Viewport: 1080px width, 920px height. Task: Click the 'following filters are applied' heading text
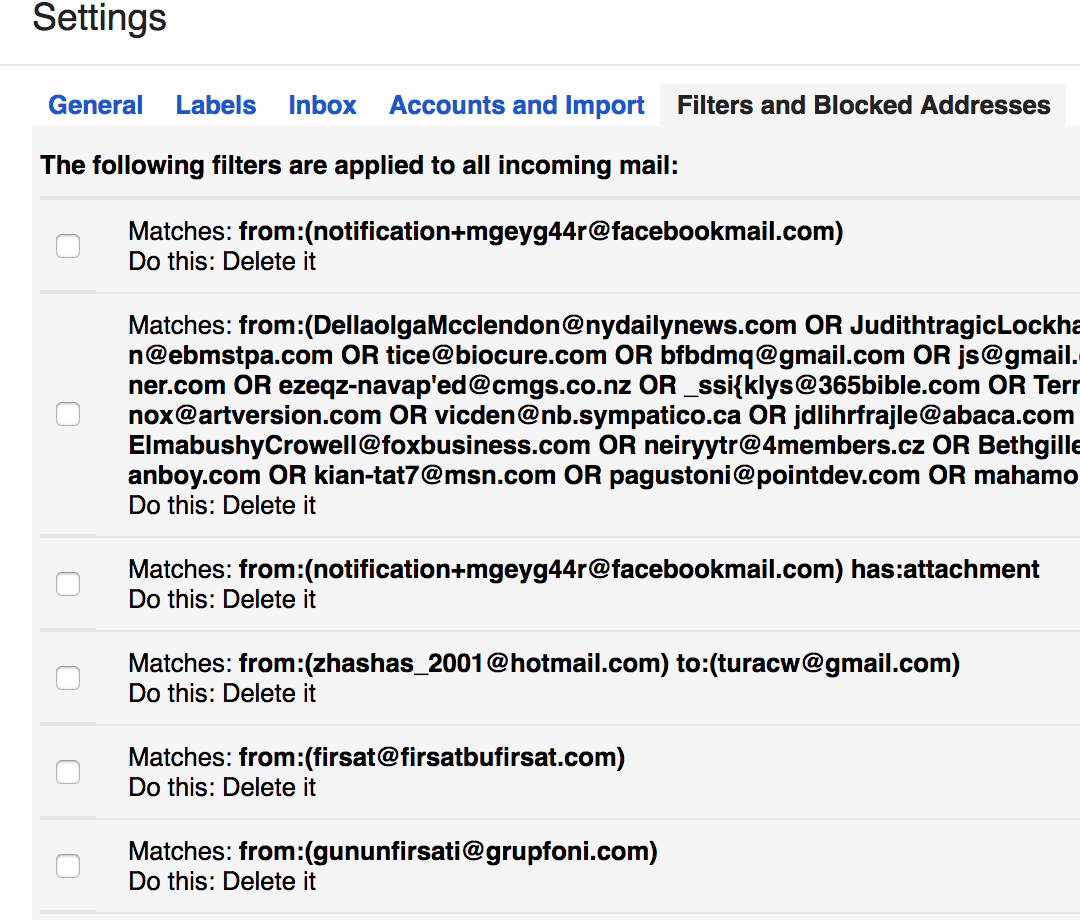pyautogui.click(x=359, y=165)
